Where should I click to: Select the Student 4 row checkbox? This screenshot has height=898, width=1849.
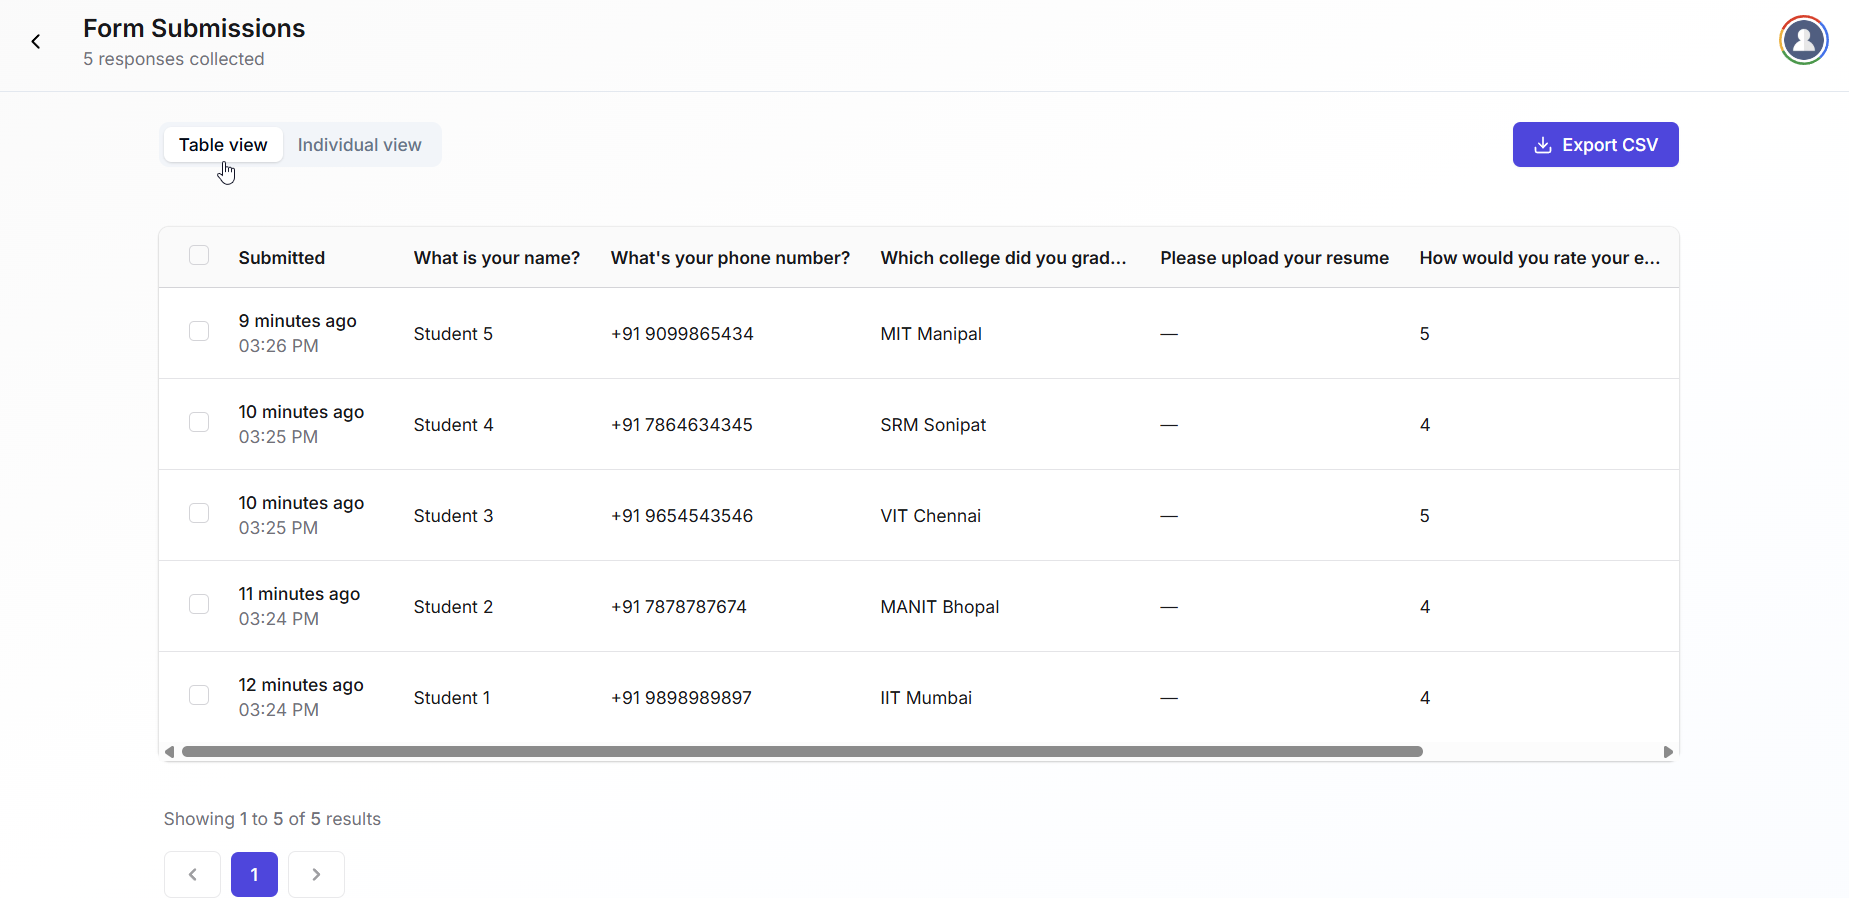coord(199,422)
